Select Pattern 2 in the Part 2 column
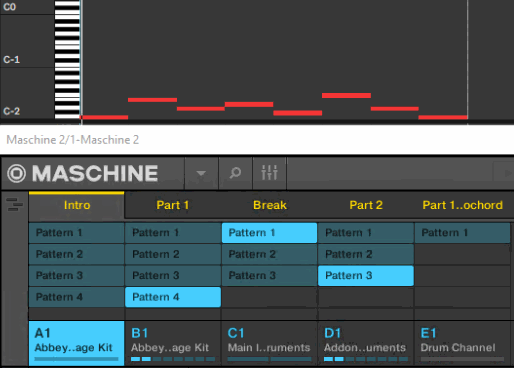Image resolution: width=514 pixels, height=368 pixels. point(366,254)
